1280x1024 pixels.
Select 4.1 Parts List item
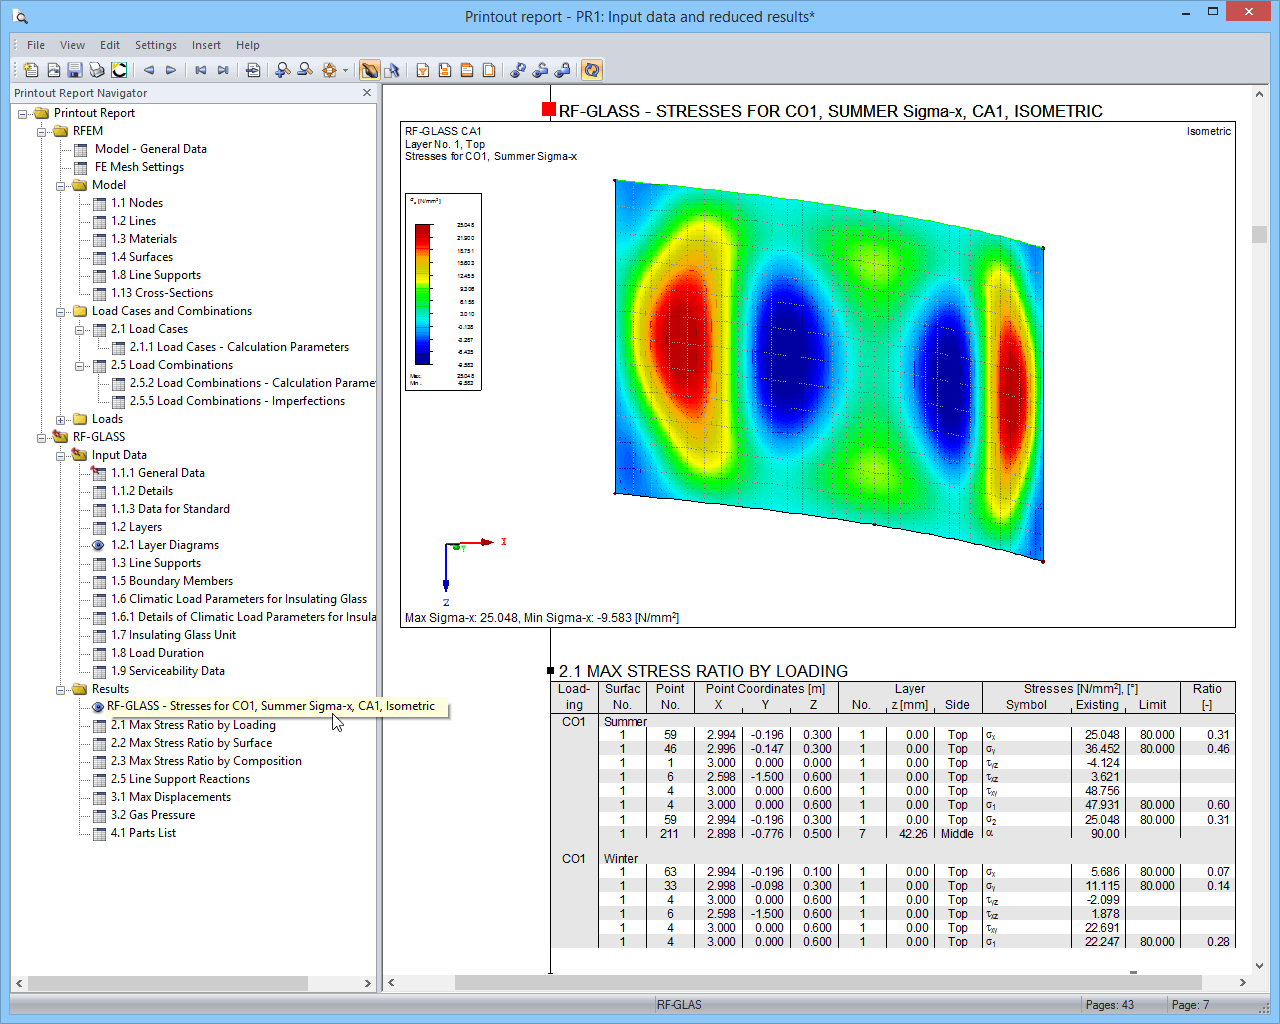tap(143, 833)
